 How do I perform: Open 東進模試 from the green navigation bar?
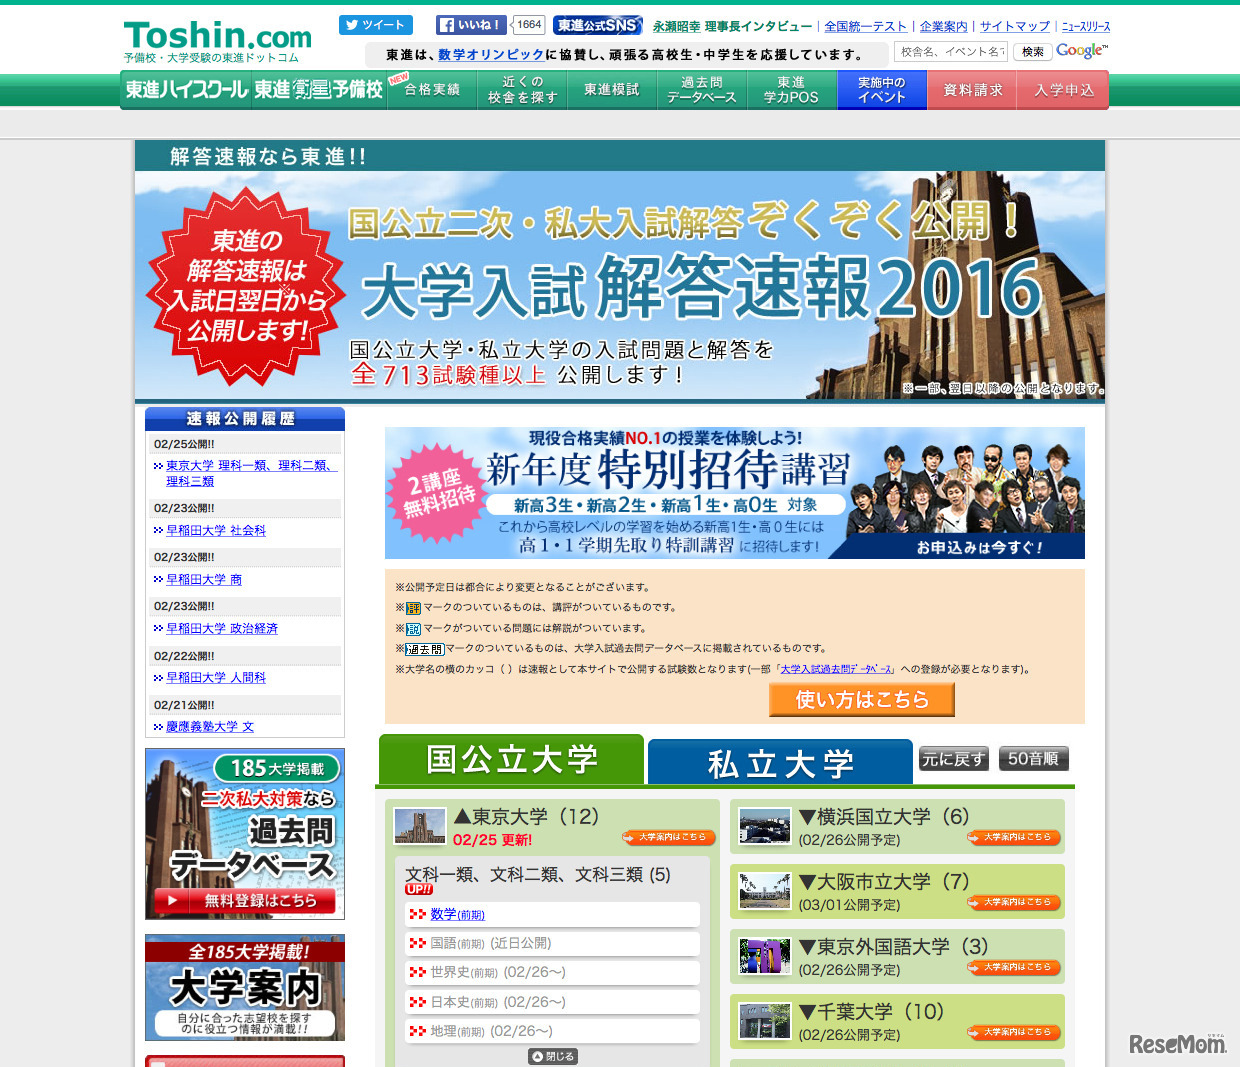tap(611, 89)
